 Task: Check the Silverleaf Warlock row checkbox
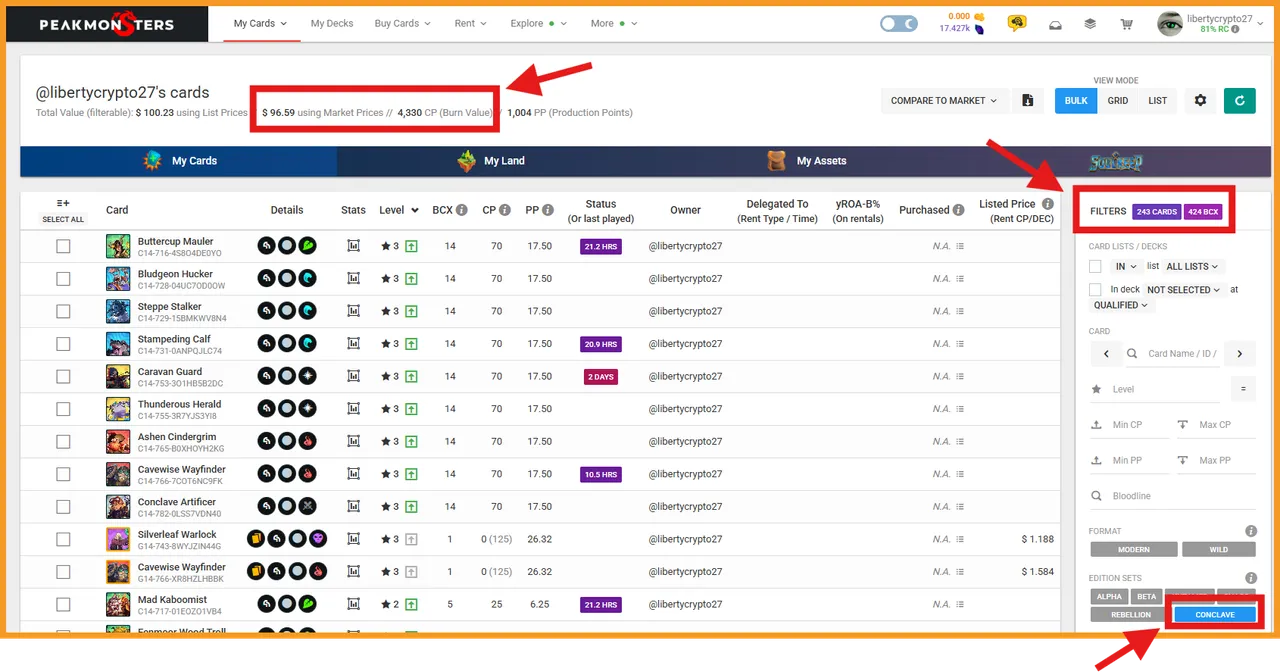(63, 539)
